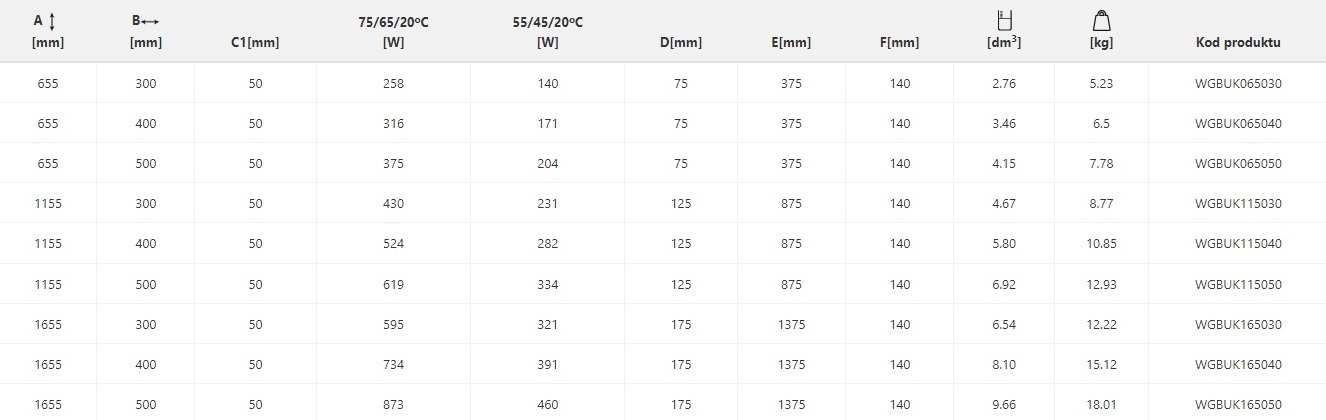Select the 2.76 dm³ volume cell
Screen dimensions: 1326x420
[x=1003, y=84]
